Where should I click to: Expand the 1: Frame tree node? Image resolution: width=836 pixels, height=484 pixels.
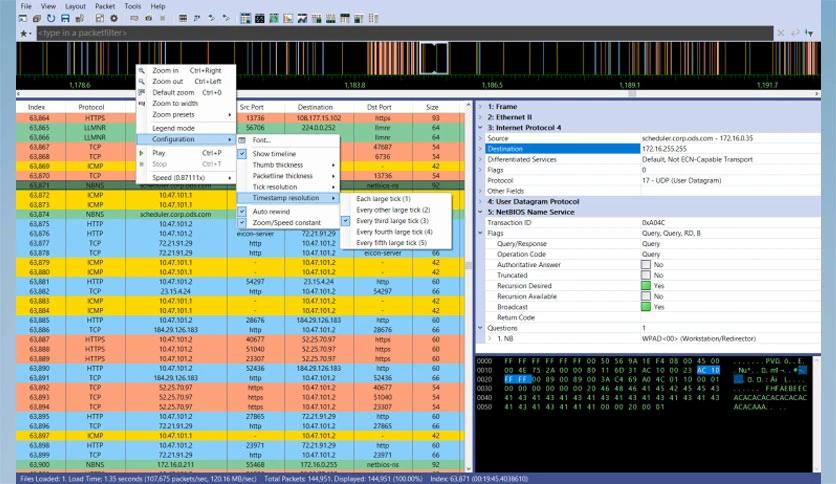(480, 107)
